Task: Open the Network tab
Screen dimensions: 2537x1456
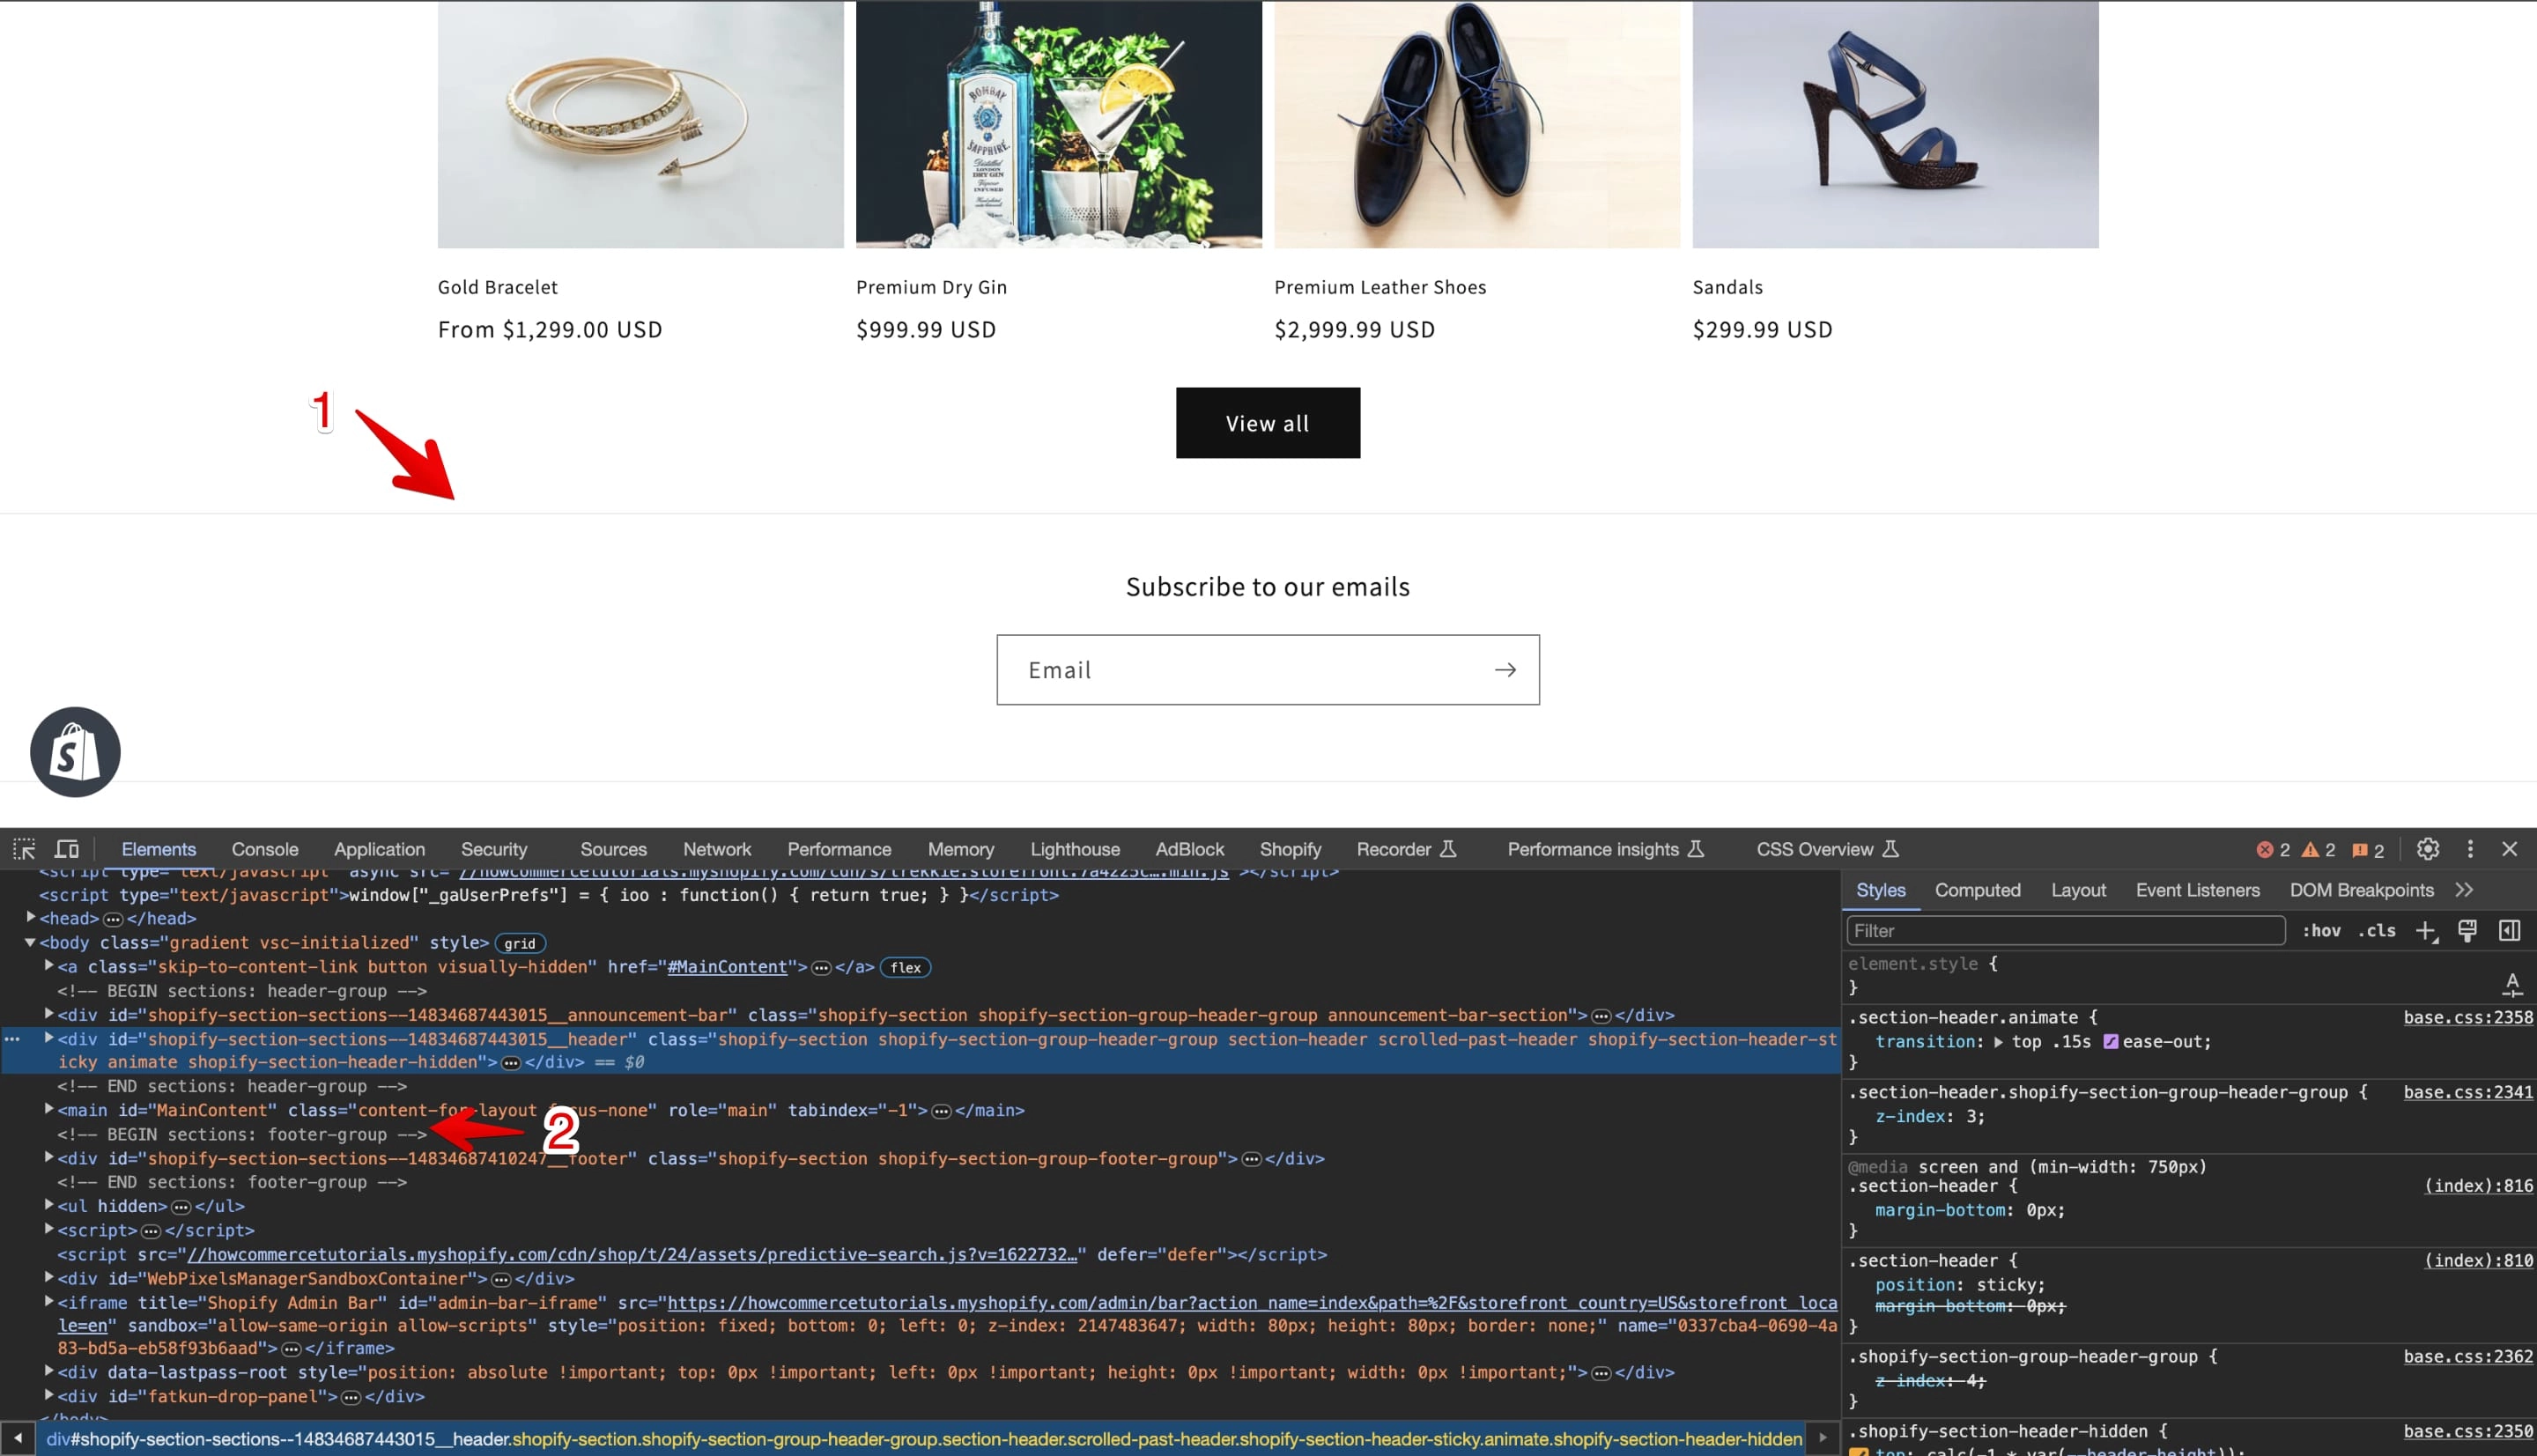Action: [x=717, y=849]
